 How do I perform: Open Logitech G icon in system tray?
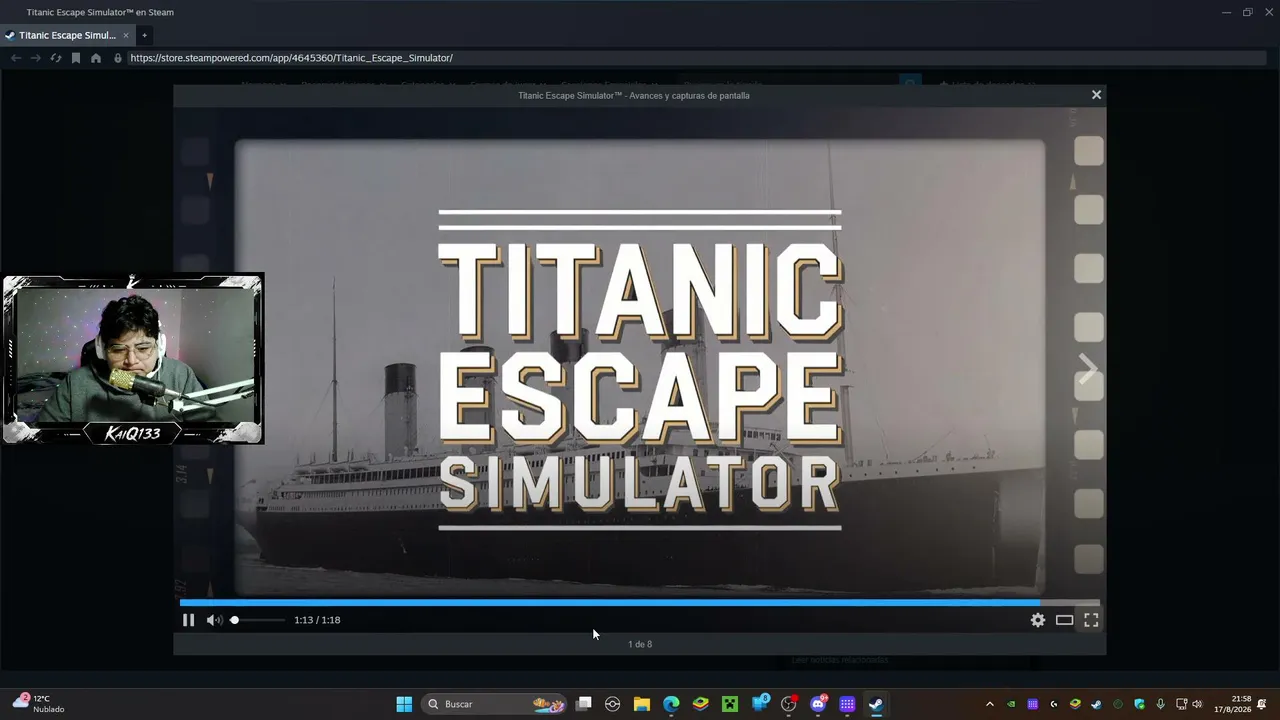pos(1054,704)
